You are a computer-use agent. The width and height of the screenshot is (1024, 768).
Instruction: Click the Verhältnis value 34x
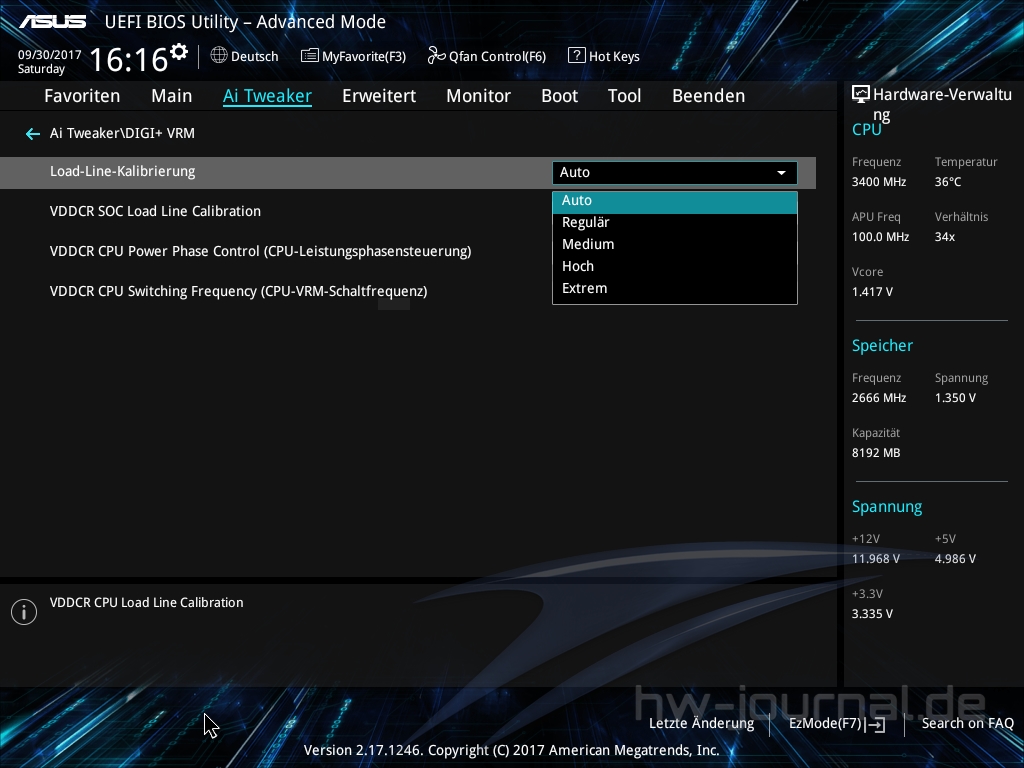pos(944,237)
